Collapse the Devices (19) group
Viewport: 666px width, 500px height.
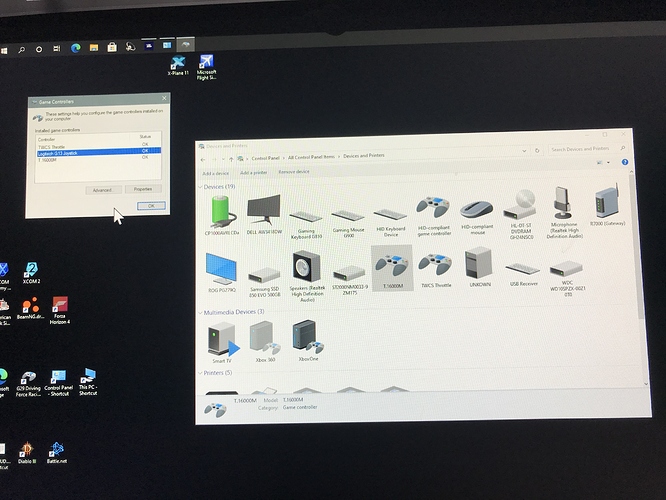(200, 187)
